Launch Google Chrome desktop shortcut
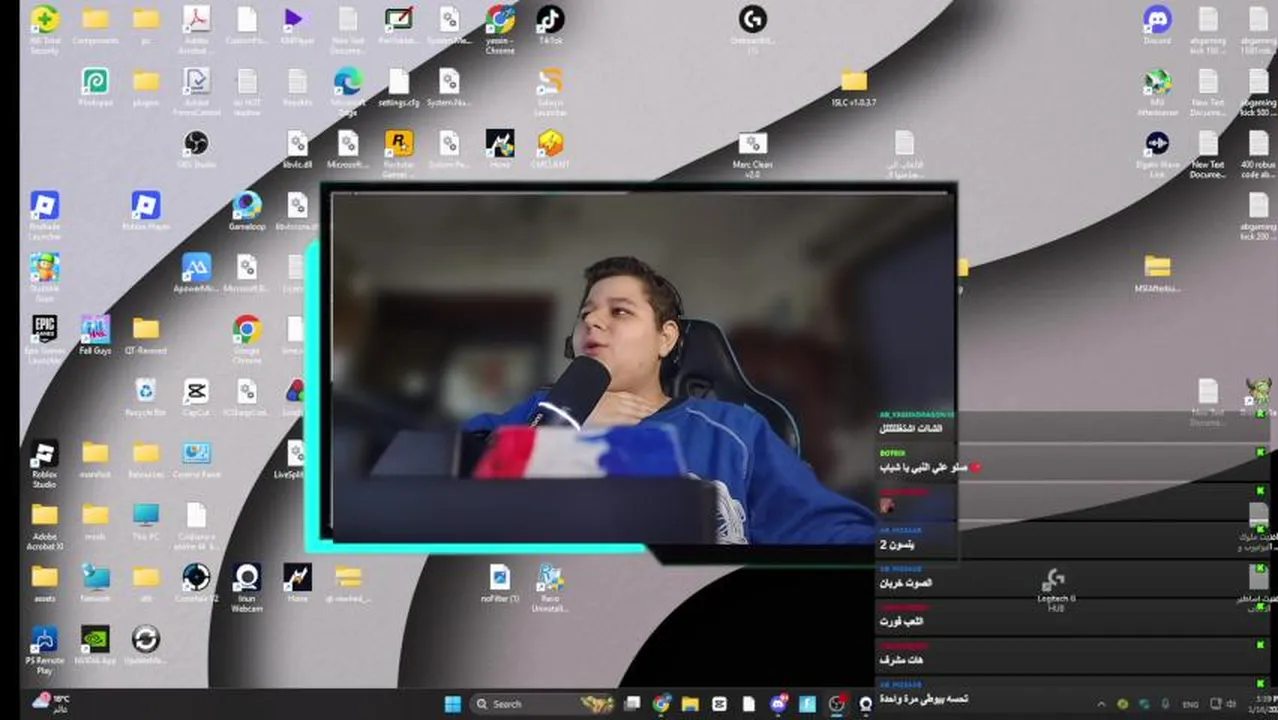Viewport: 1278px width, 720px height. pyautogui.click(x=246, y=338)
